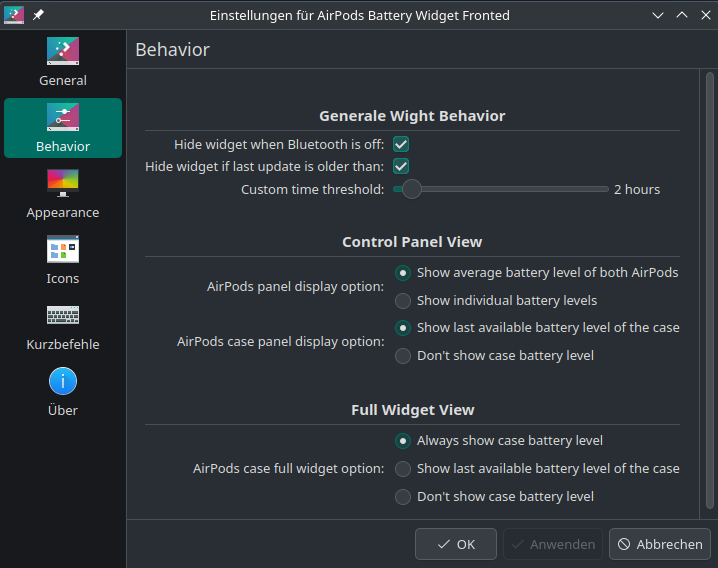
Task: Click the pin icon in title bar
Action: pos(38,15)
